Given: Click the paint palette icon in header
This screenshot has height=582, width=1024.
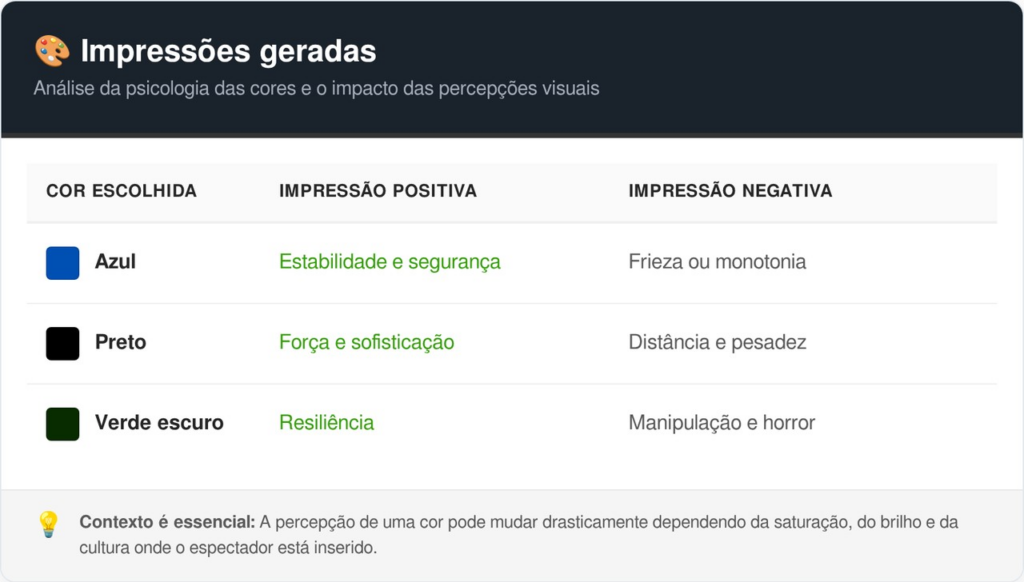Looking at the screenshot, I should (52, 50).
